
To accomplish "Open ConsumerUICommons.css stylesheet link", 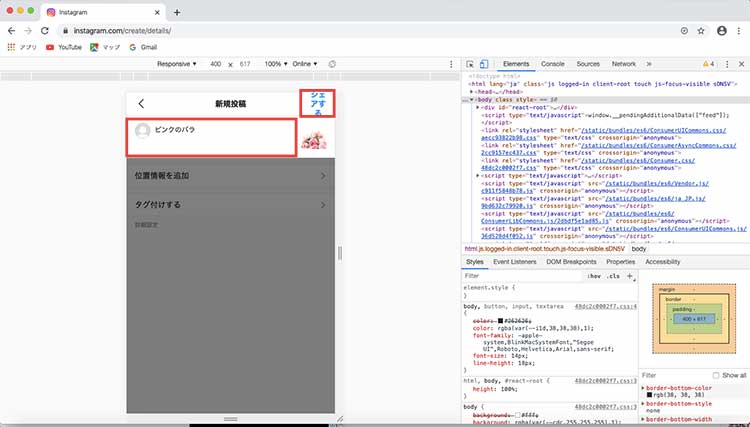I will [604, 134].
